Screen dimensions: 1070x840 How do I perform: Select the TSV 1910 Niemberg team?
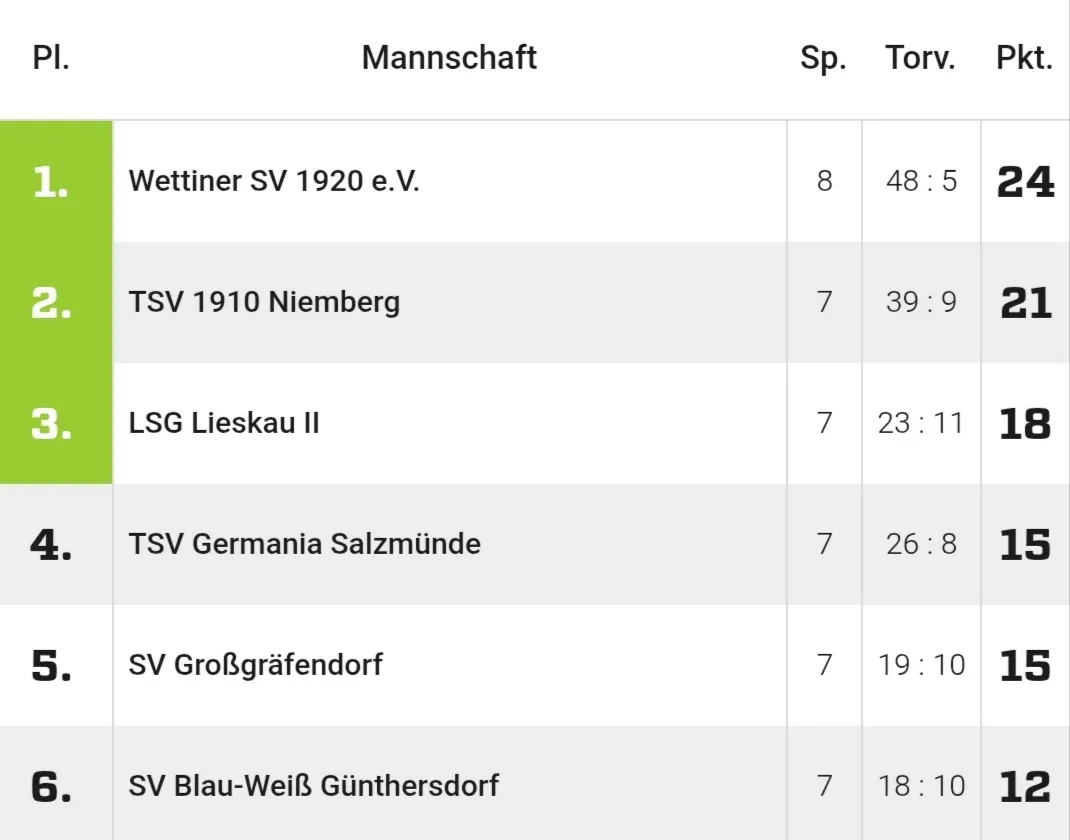click(x=264, y=302)
